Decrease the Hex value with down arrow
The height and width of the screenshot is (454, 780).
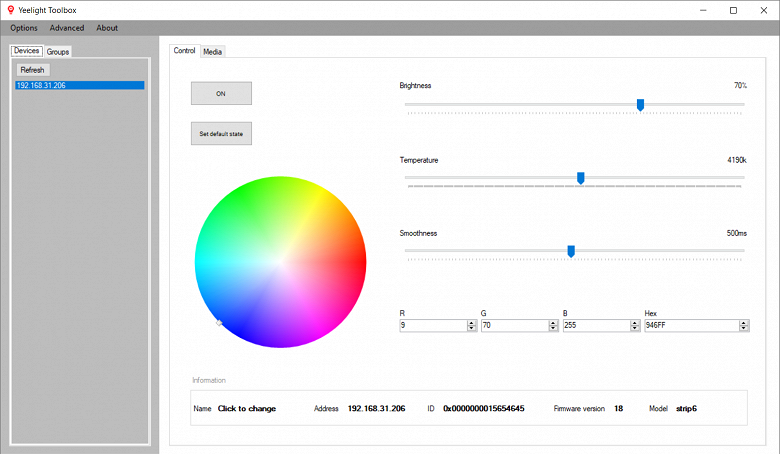pyautogui.click(x=744, y=328)
